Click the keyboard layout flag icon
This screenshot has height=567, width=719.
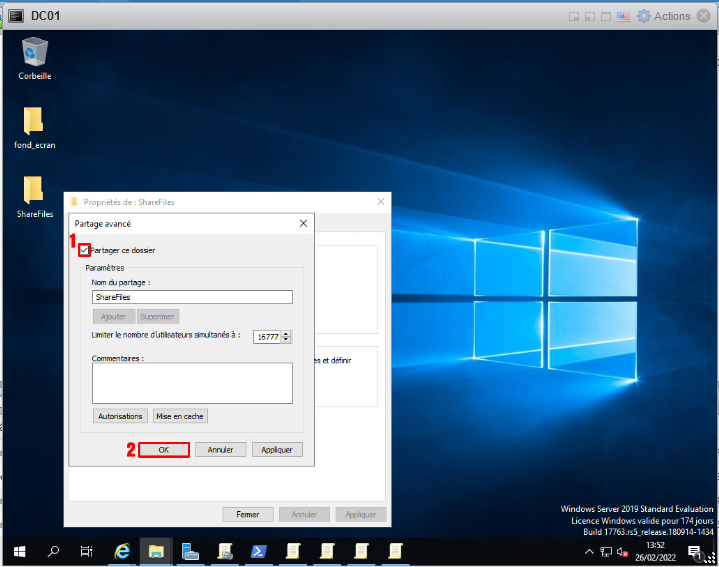click(624, 16)
